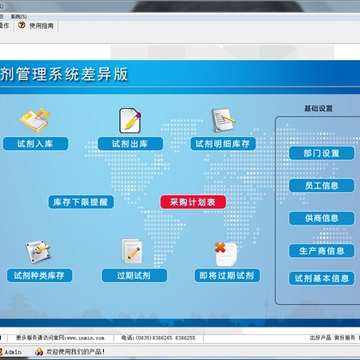Click the 试剂出库 pencil document icon
Image resolution: width=360 pixels, height=360 pixels.
130,121
